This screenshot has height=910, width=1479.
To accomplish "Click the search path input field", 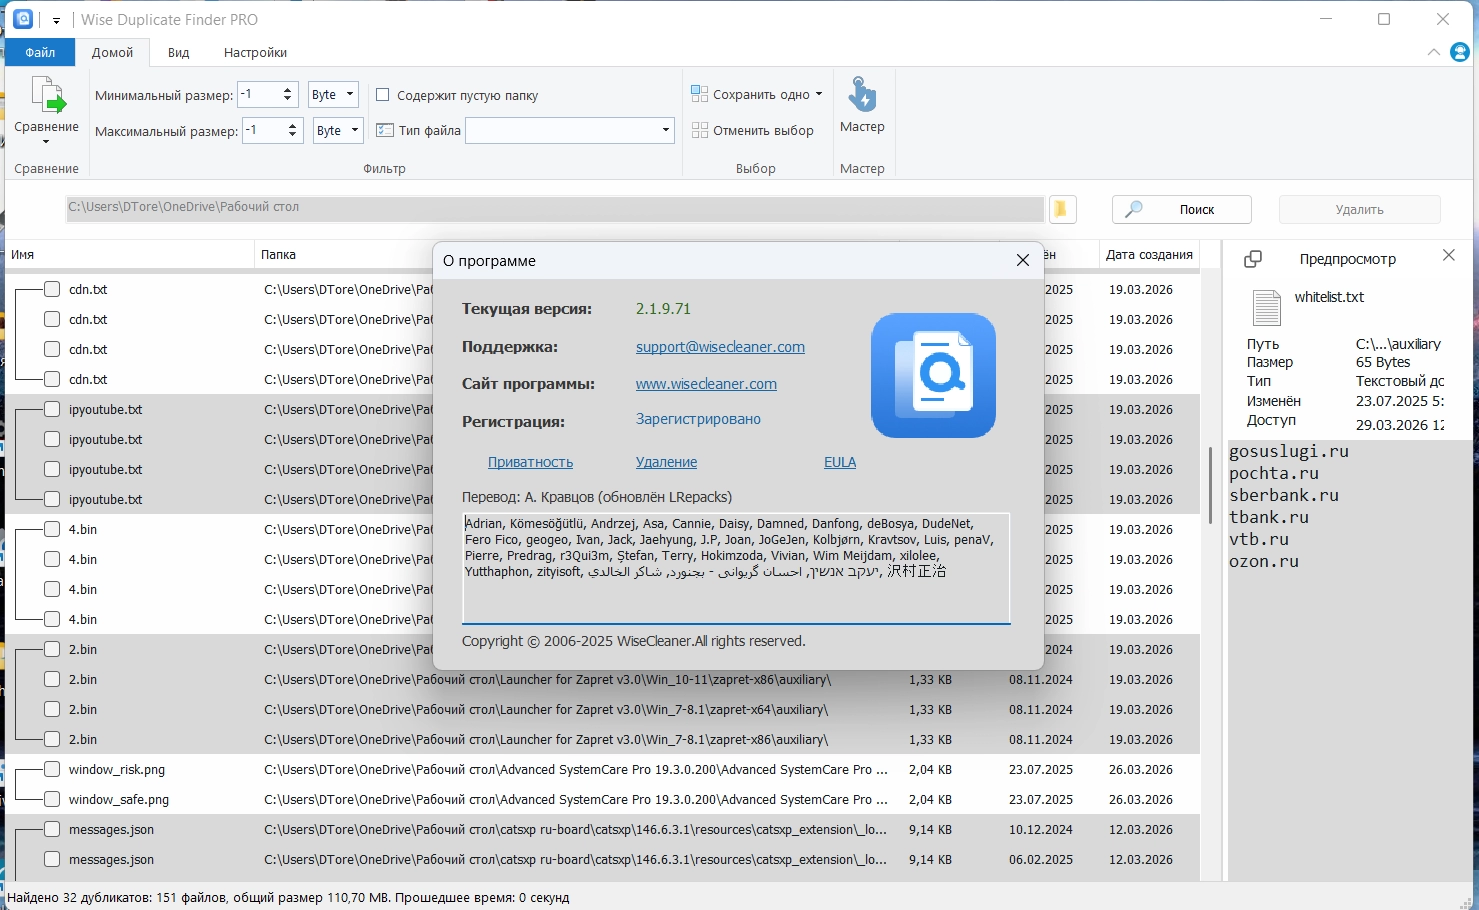I will click(554, 208).
